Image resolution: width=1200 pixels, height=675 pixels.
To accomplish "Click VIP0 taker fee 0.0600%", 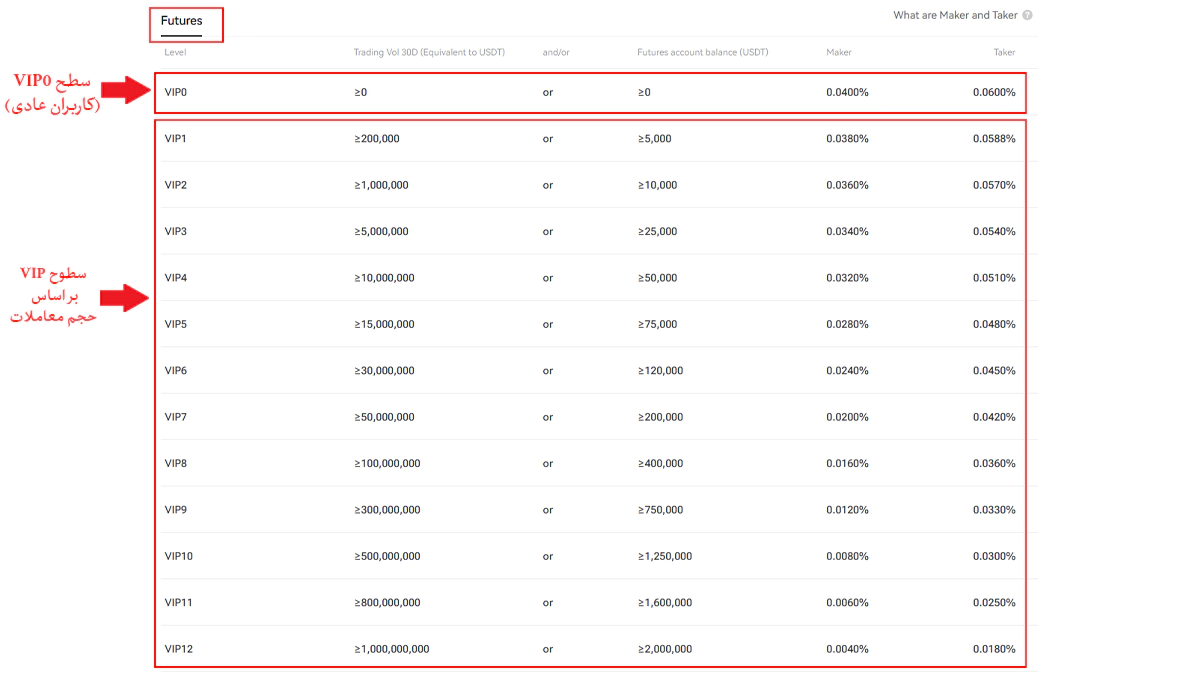I will tap(993, 92).
